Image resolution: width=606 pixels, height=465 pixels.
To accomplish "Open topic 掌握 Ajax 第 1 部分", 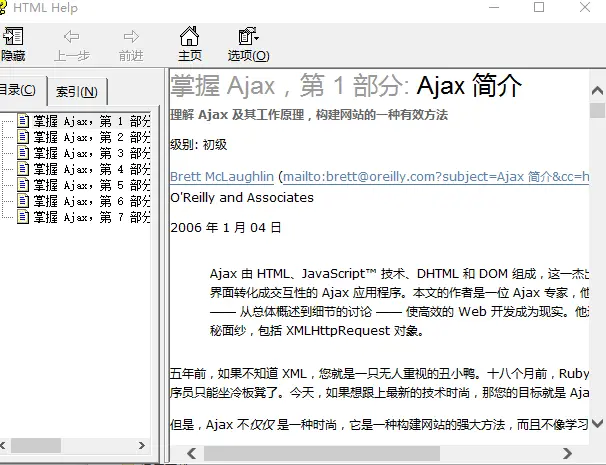I will pyautogui.click(x=92, y=122).
